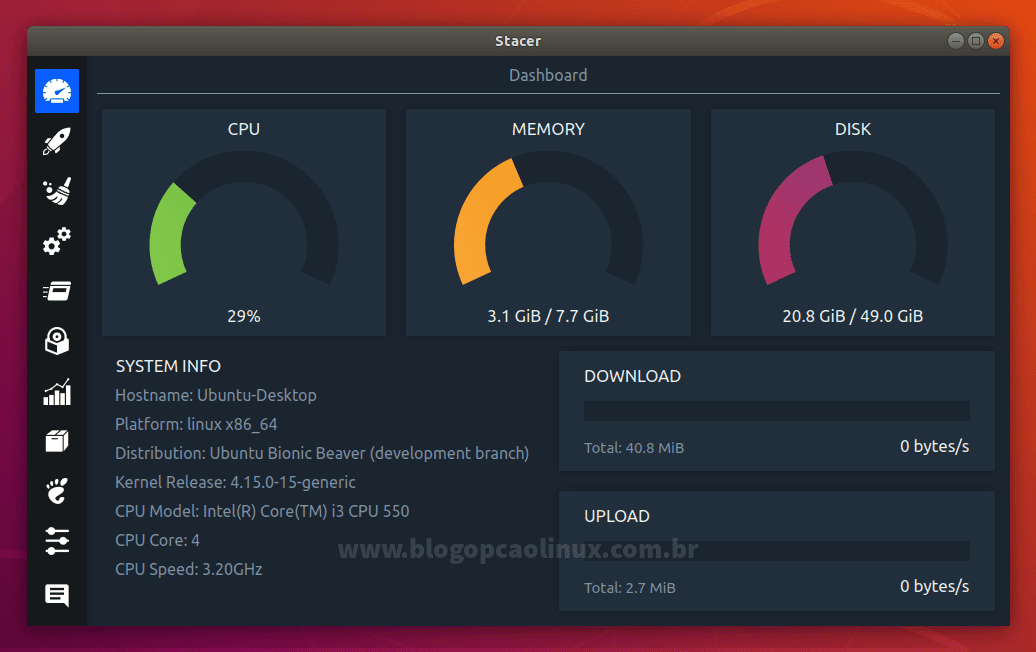Open the Dashboard speedometer sidebar icon
The image size is (1036, 652).
[57, 91]
